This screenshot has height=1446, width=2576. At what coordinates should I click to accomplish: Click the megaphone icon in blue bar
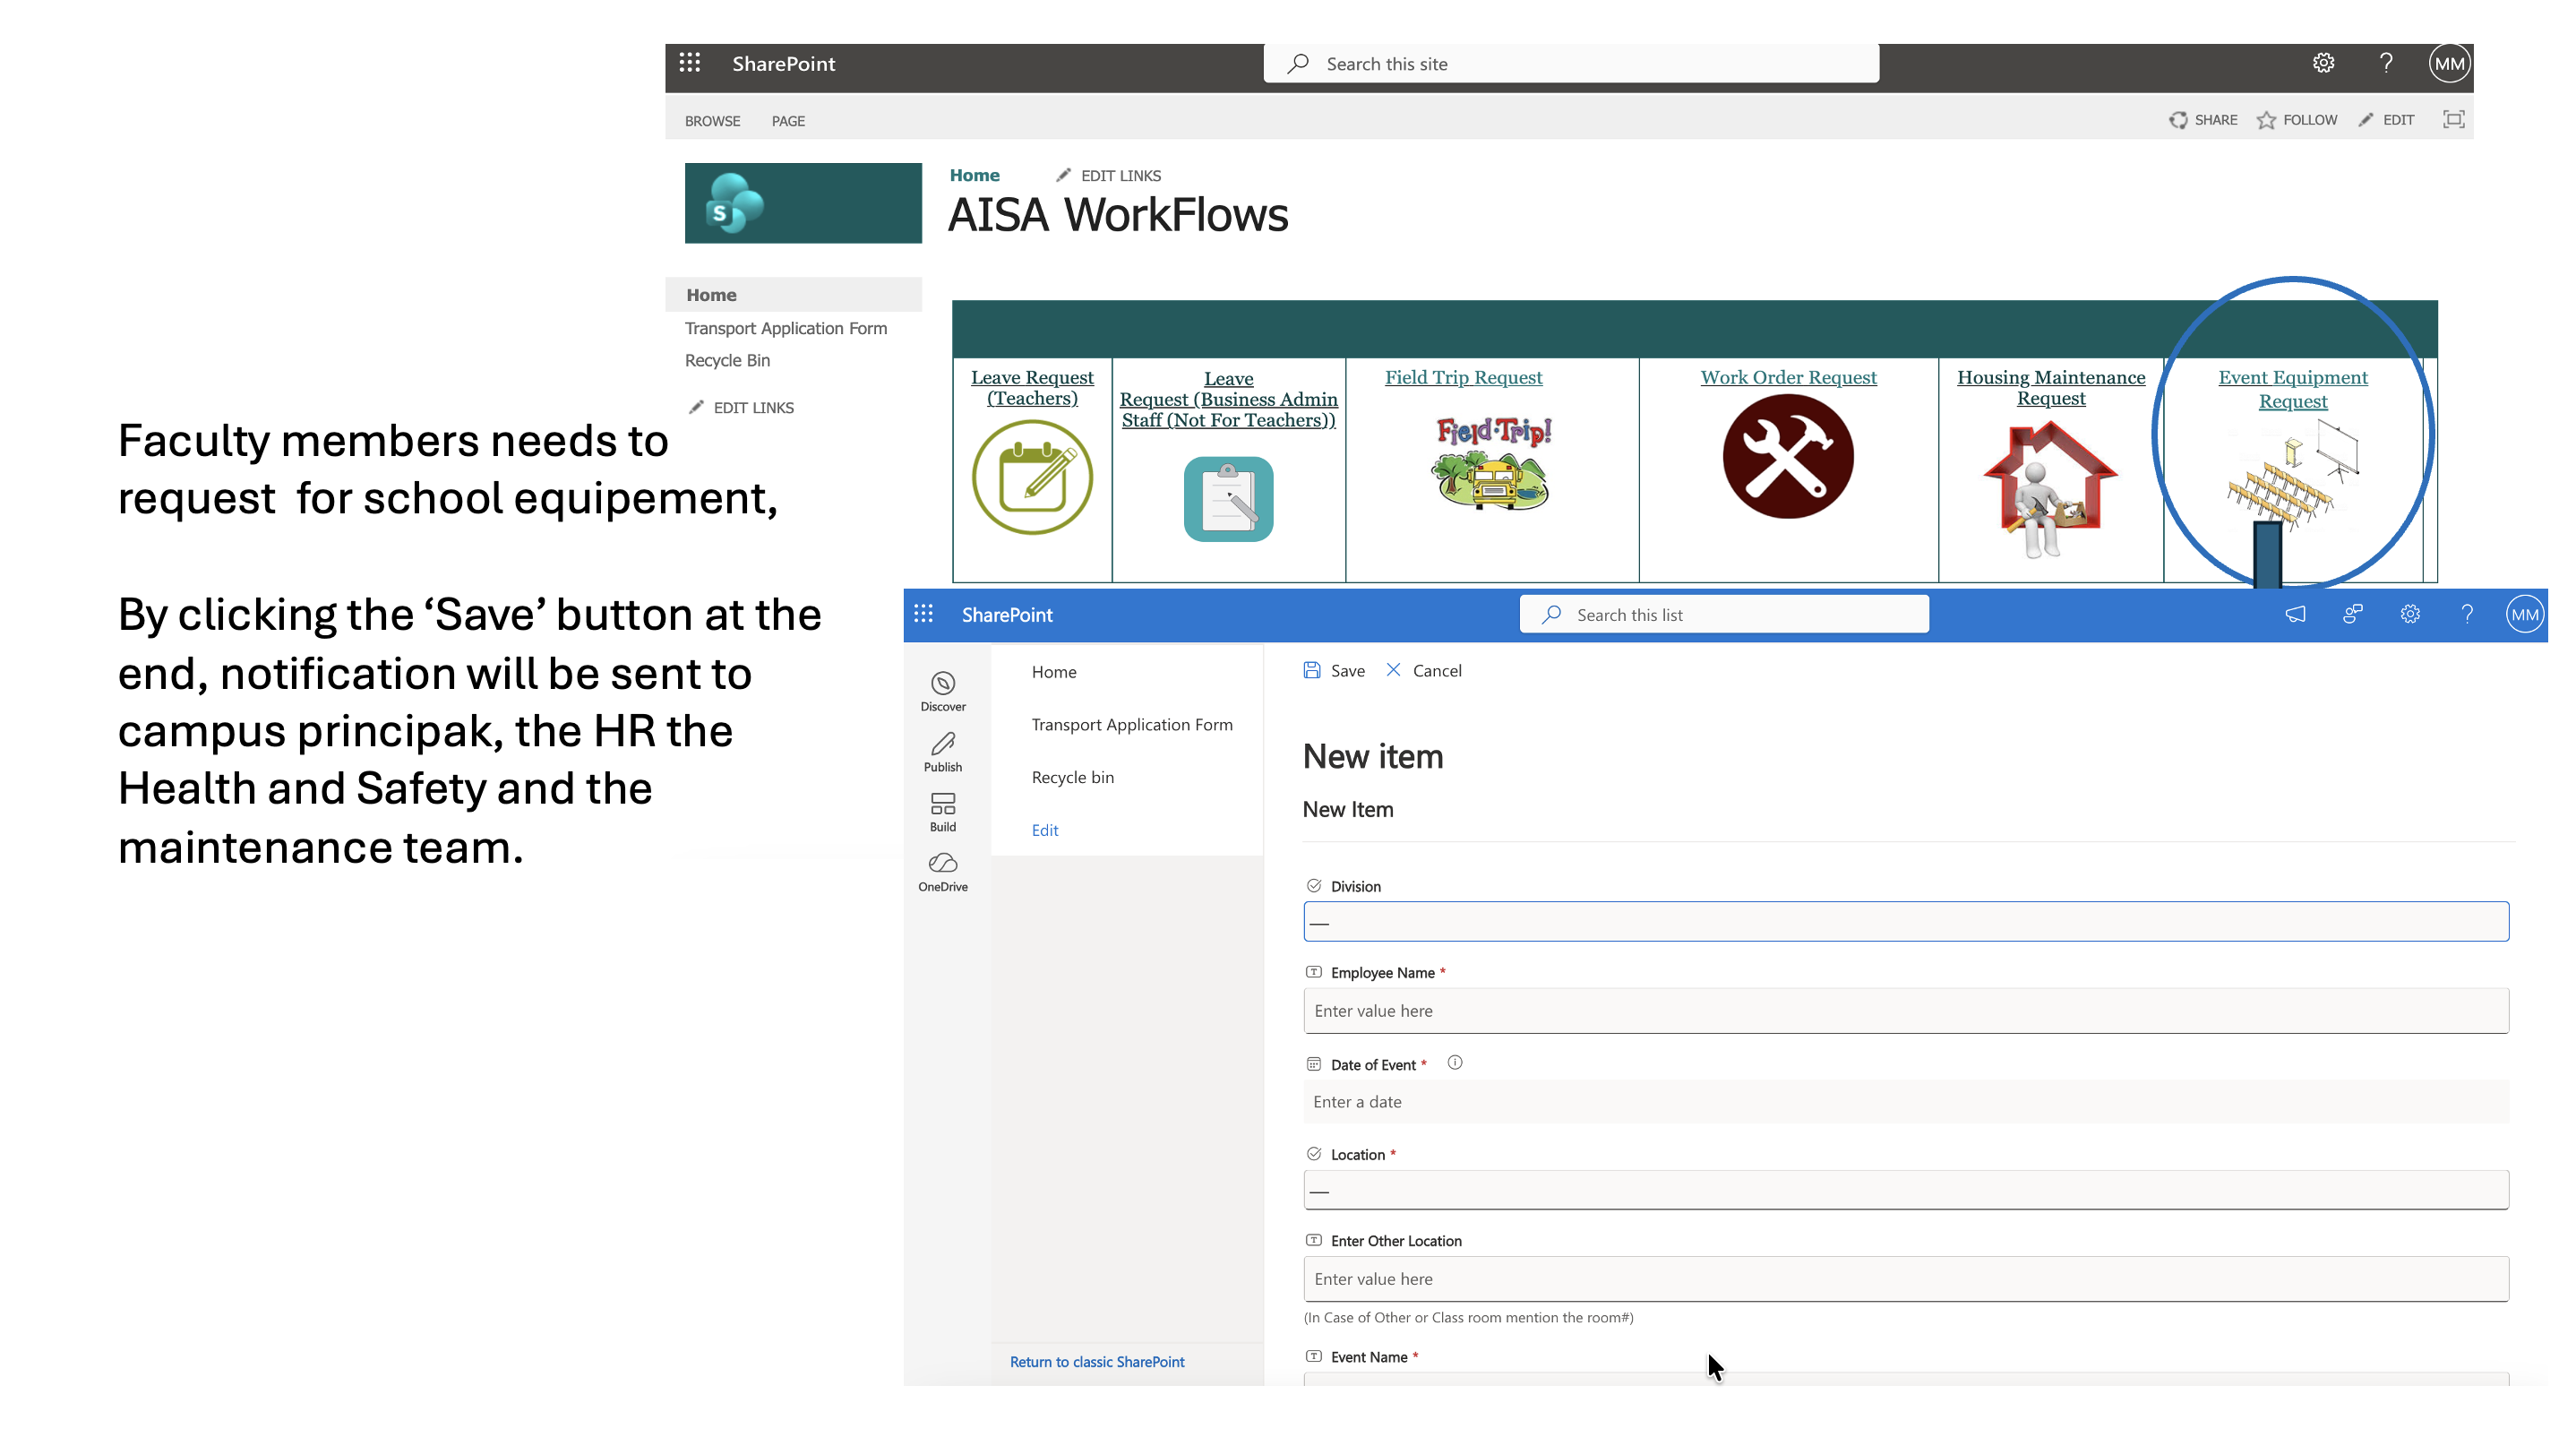(2295, 614)
